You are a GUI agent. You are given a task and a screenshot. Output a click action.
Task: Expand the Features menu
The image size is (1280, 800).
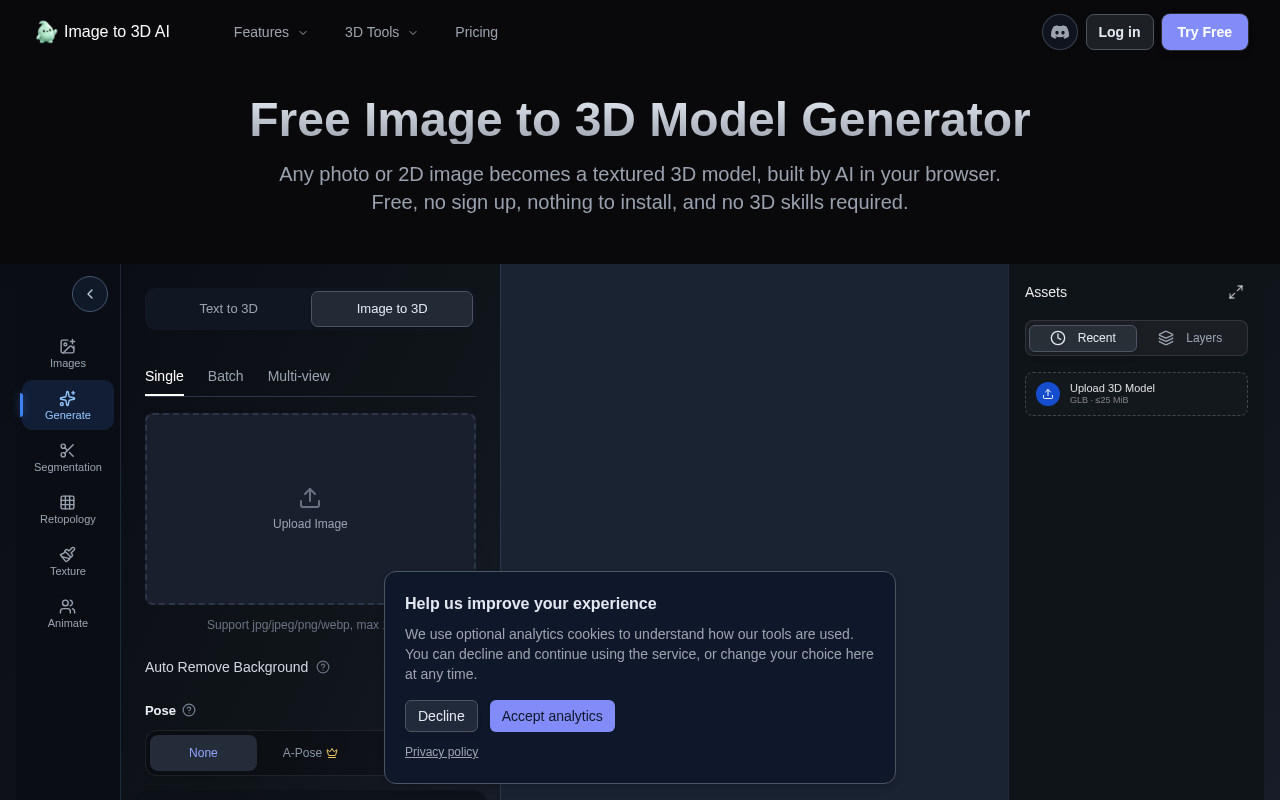[271, 32]
